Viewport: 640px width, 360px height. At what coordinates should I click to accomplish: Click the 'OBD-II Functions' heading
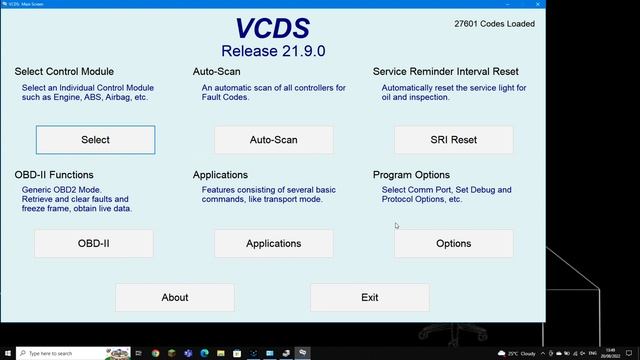click(x=54, y=175)
